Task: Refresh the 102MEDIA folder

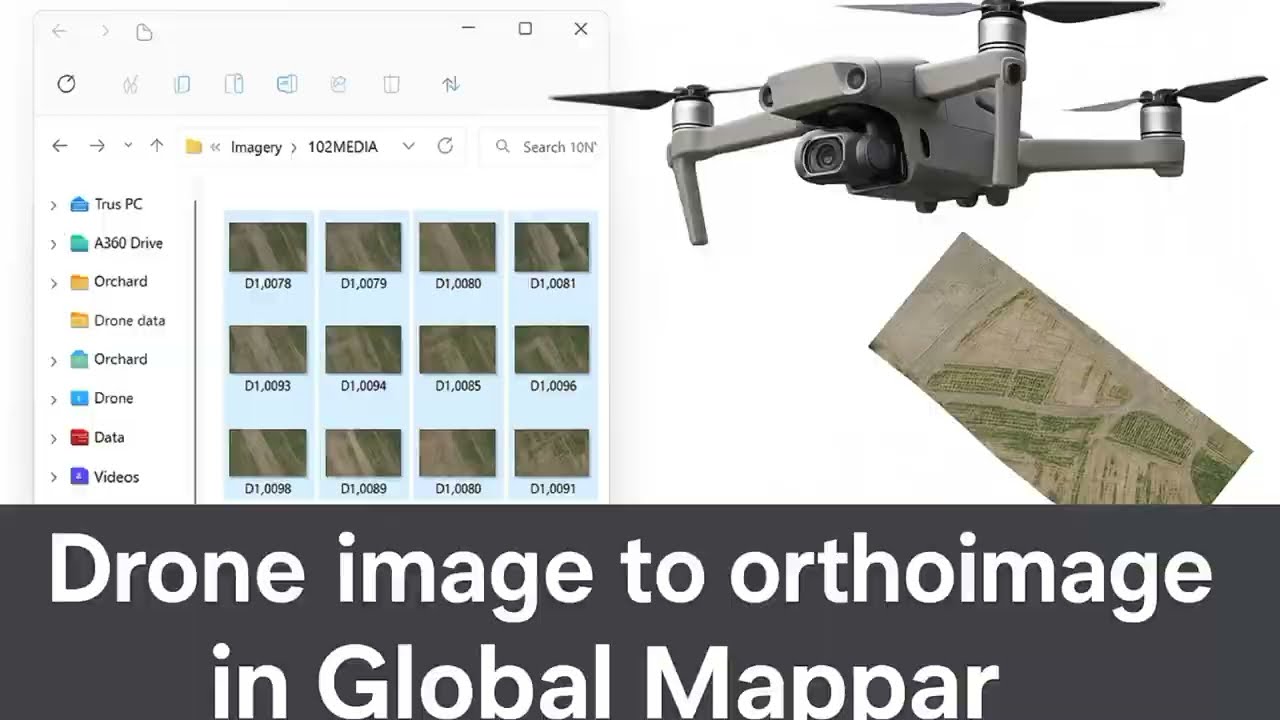Action: [x=446, y=146]
